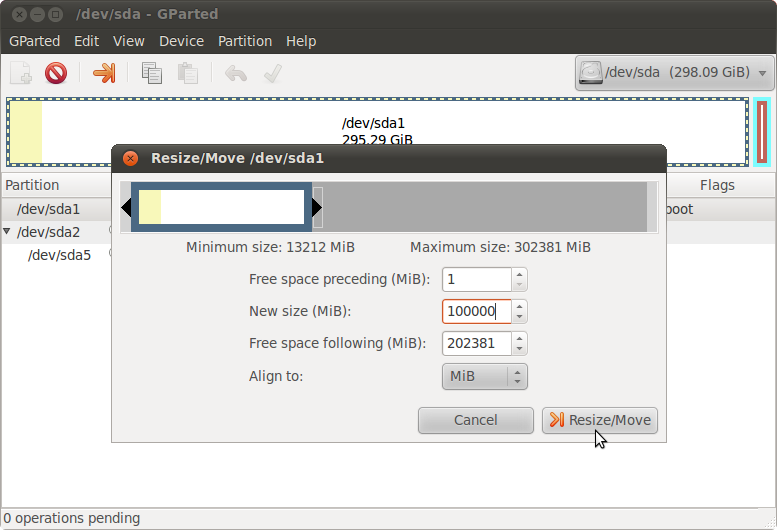Open the Help menu
The image size is (777, 530).
pyautogui.click(x=301, y=41)
